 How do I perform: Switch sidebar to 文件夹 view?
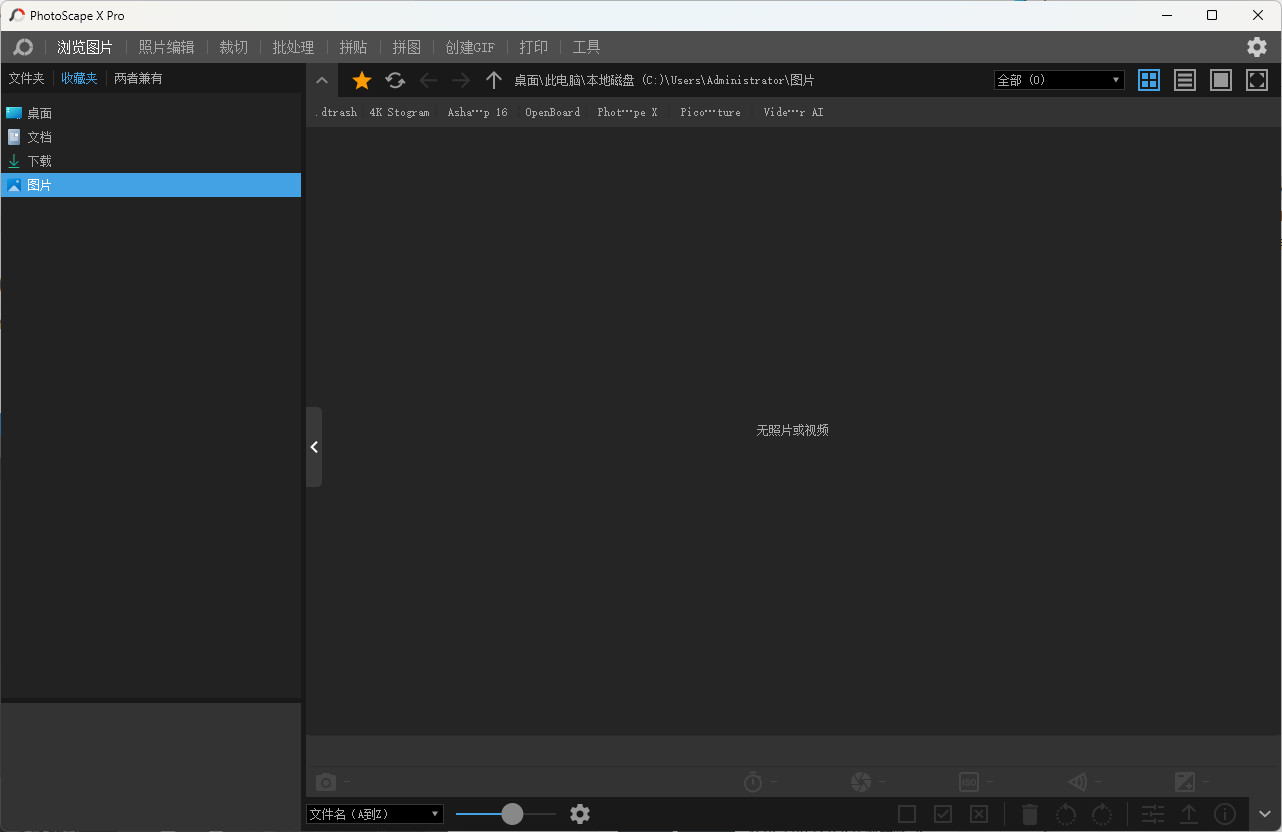point(27,78)
